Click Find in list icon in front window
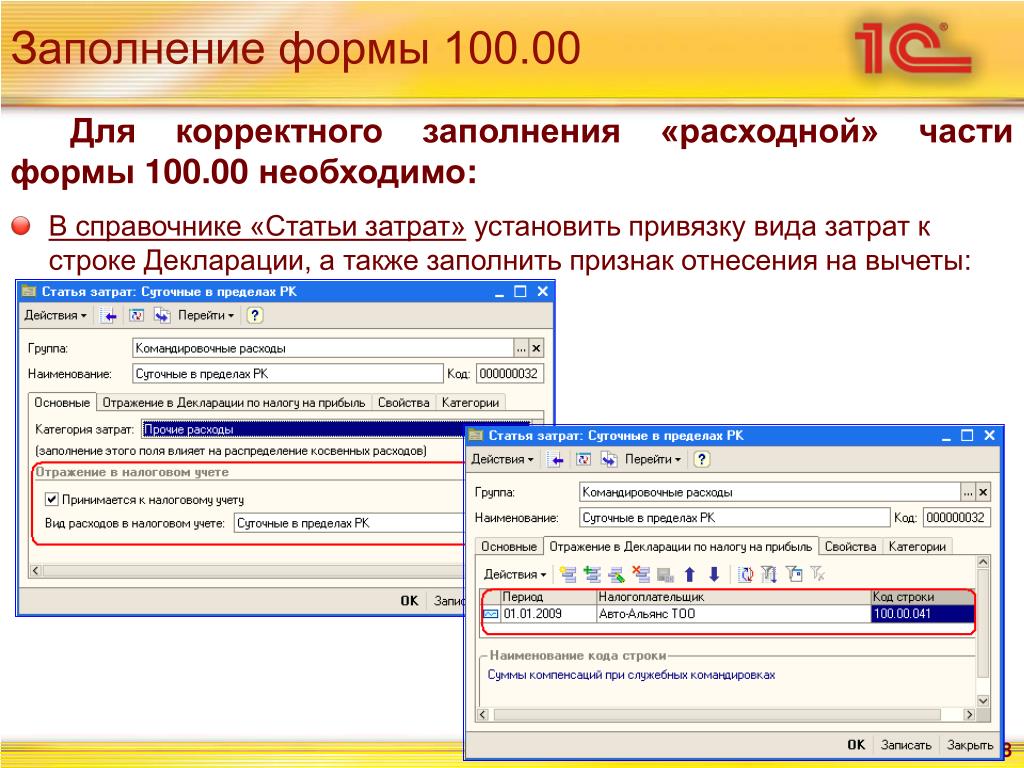 (556, 460)
